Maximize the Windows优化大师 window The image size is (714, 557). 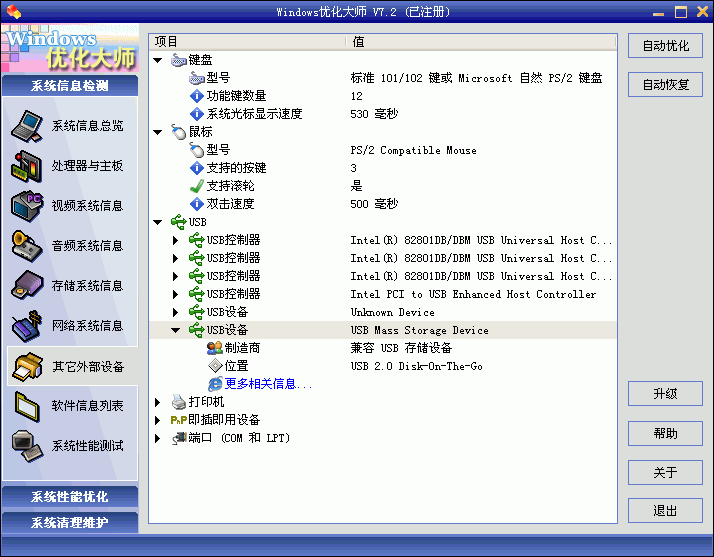click(x=681, y=12)
